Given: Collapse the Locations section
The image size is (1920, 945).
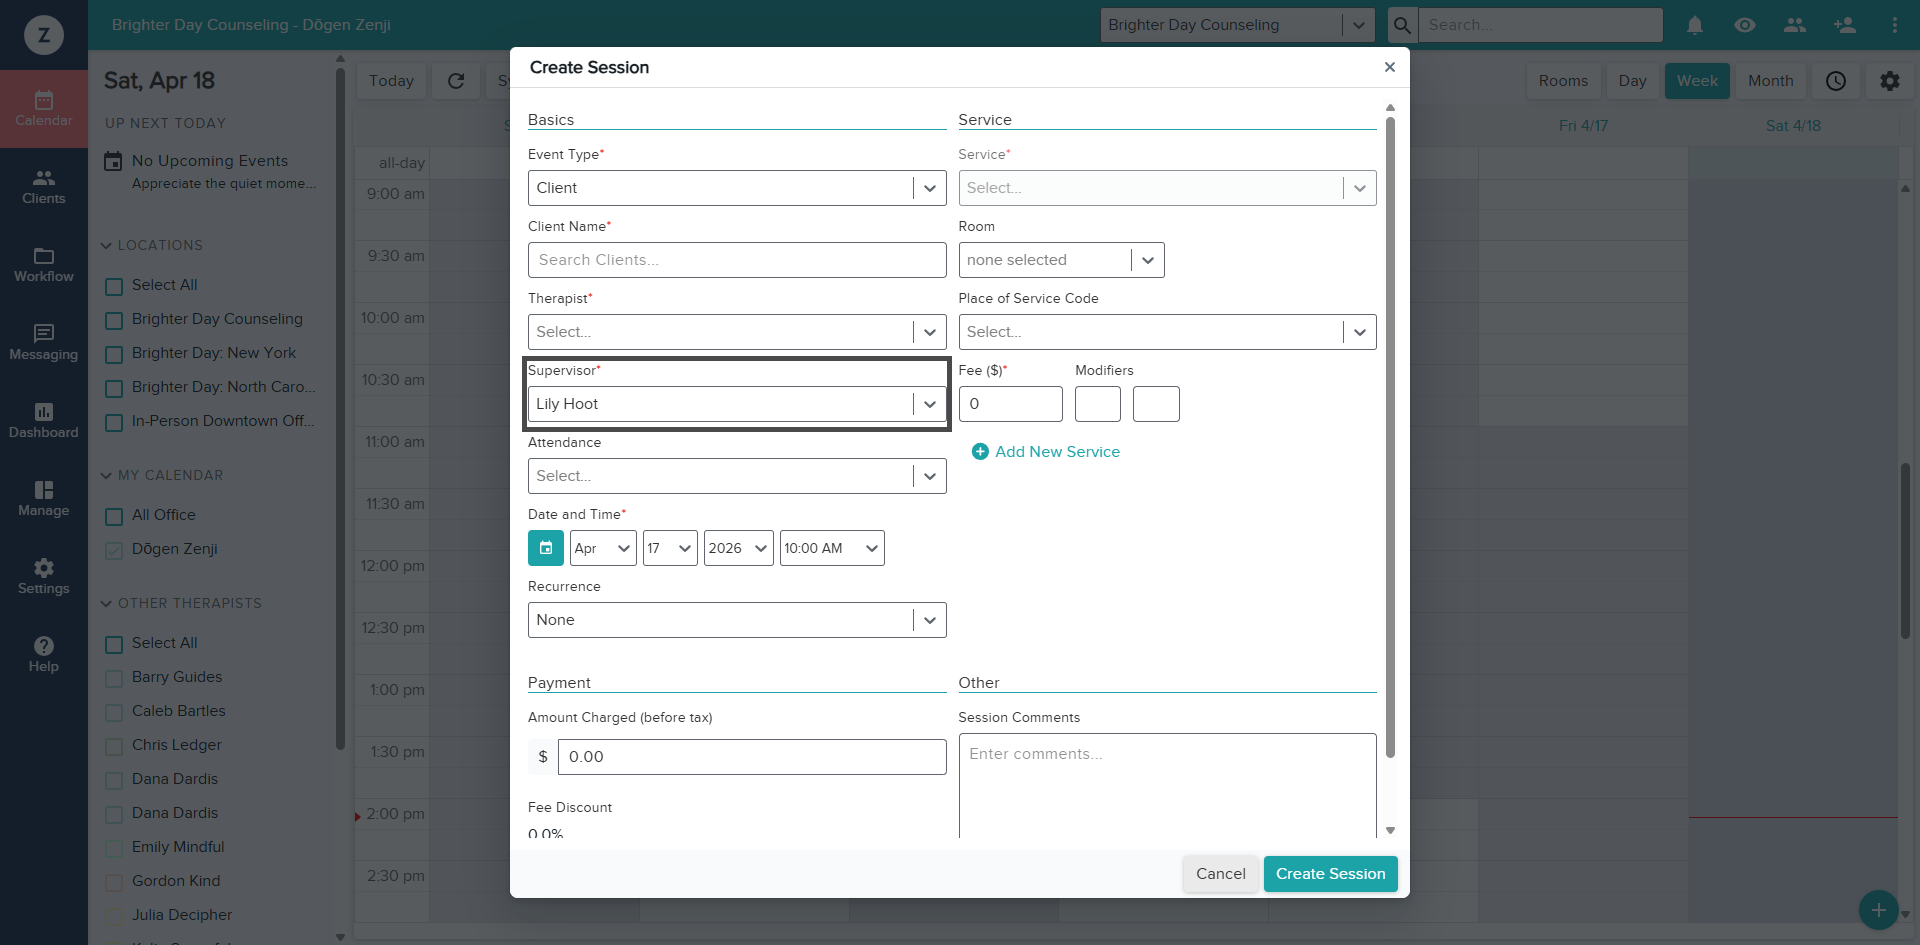Looking at the screenshot, I should pyautogui.click(x=106, y=245).
